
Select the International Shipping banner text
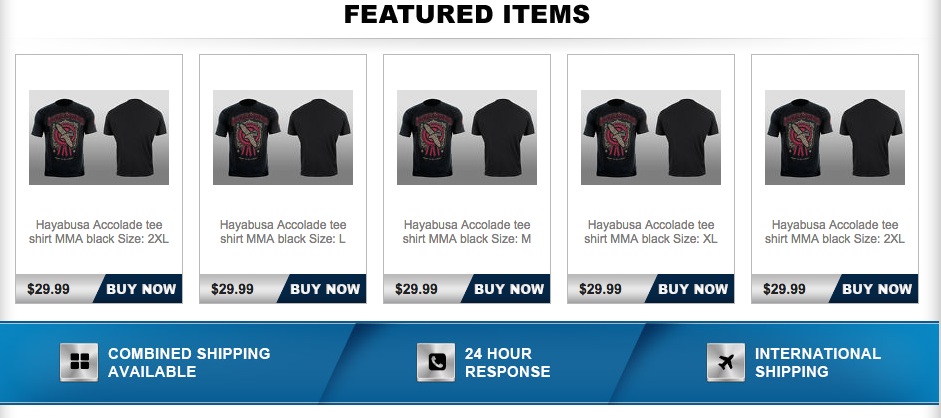point(817,362)
